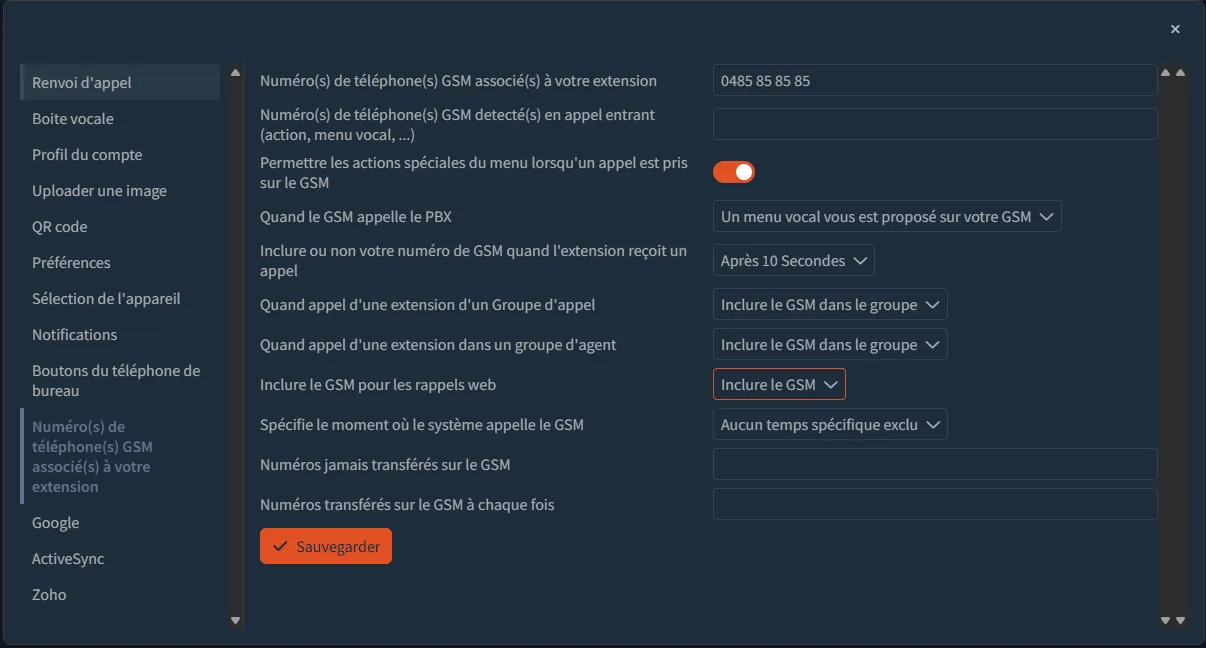Viewport: 1206px width, 648px height.
Task: Expand the 'Un menu vocal vous est proposé' dropdown
Action: click(887, 216)
